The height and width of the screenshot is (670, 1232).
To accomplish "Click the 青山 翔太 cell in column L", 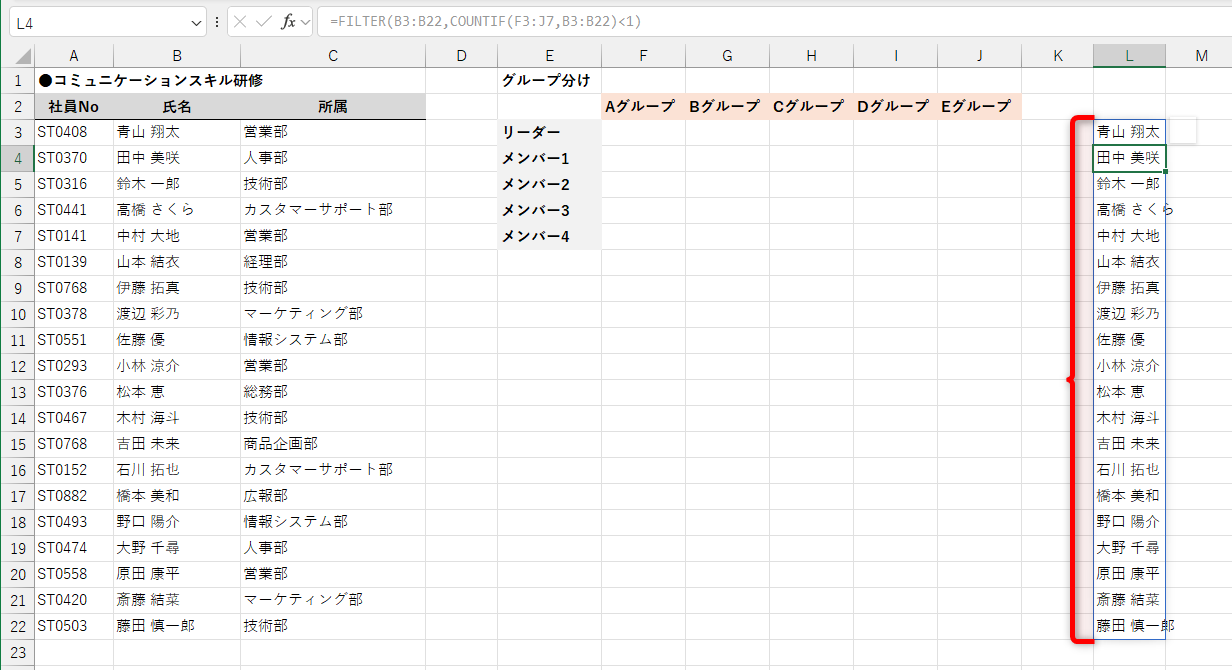I will (x=1129, y=131).
